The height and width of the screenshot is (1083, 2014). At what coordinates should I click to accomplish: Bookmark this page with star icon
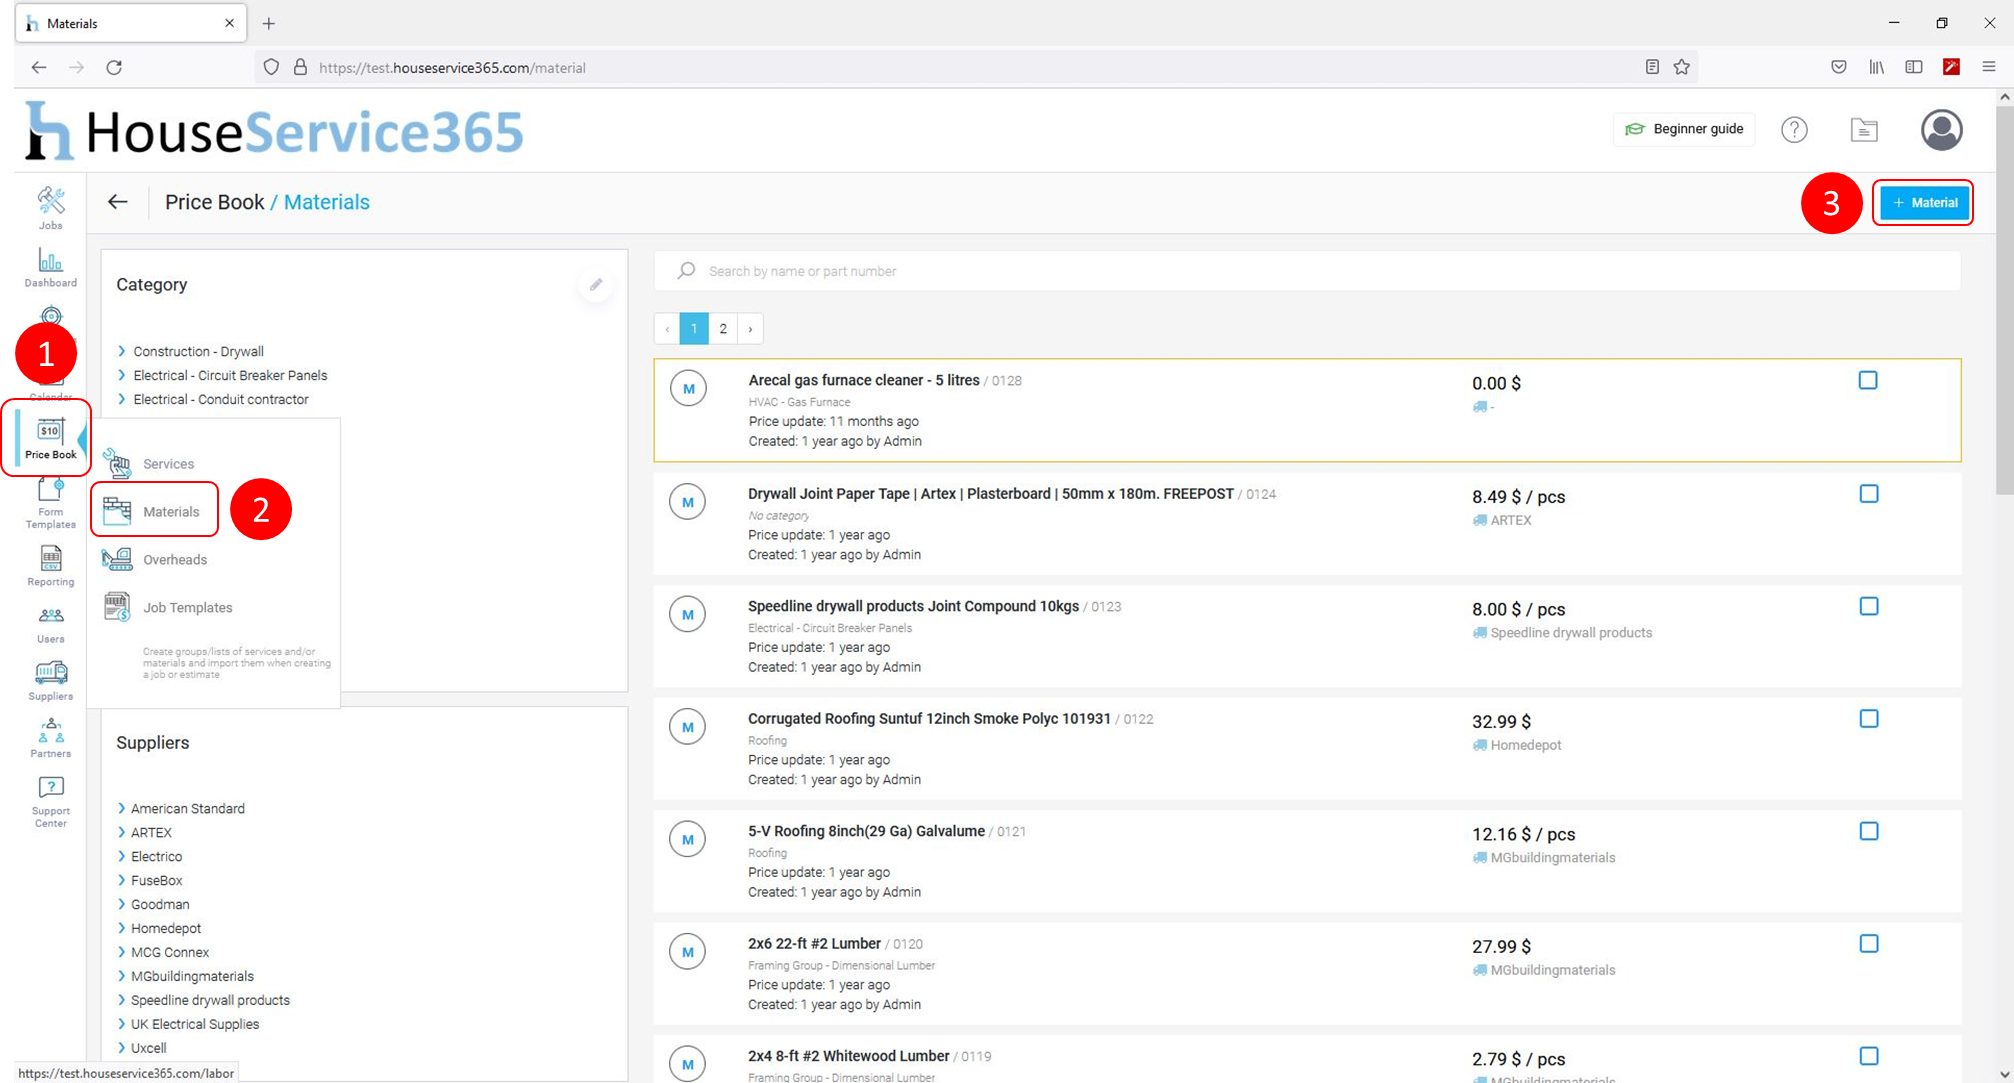1682,67
